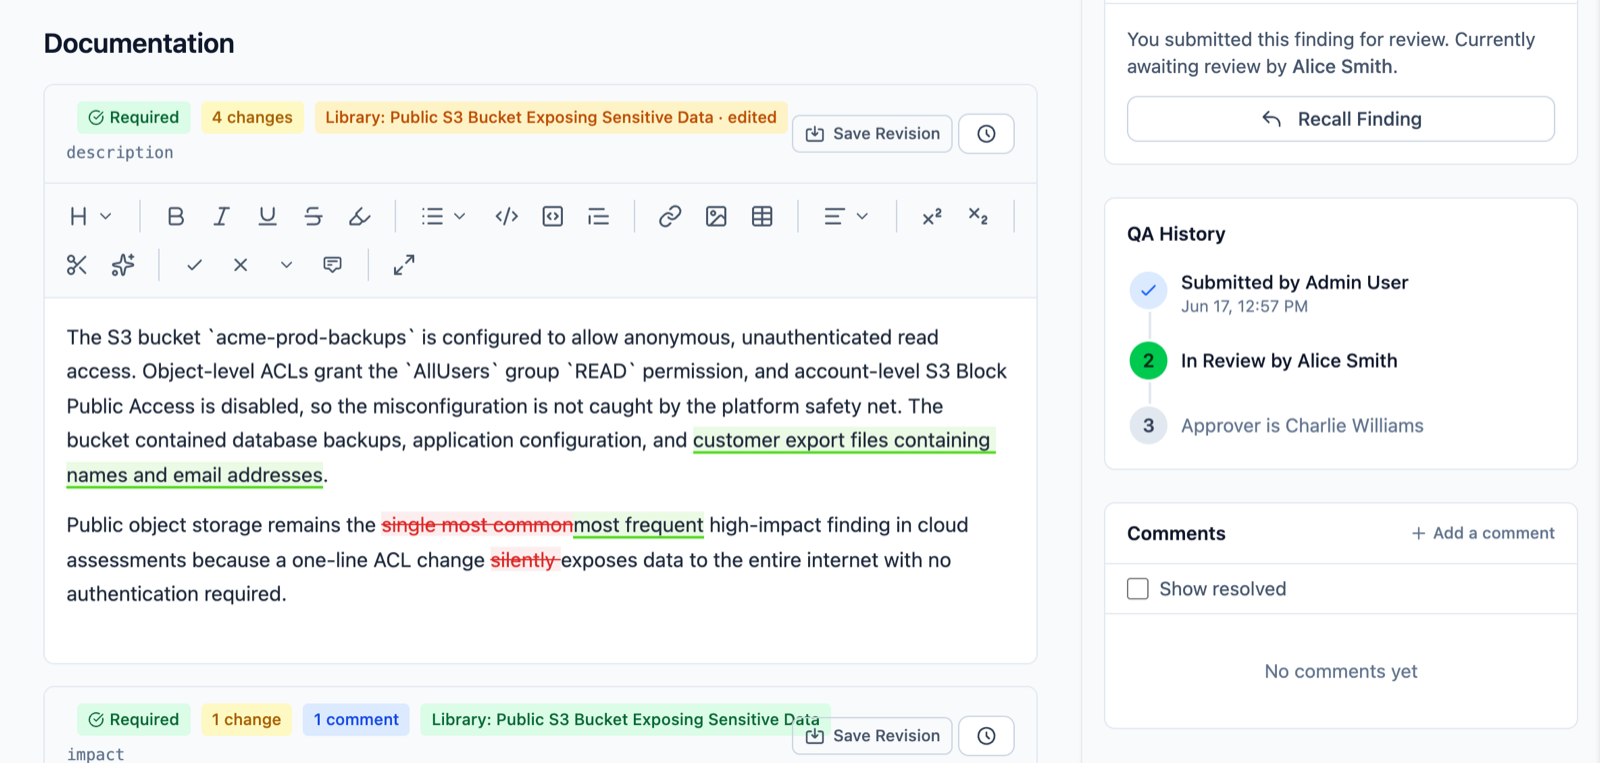Open the '1 comment' badge on impact
Image resolution: width=1600 pixels, height=763 pixels.
click(356, 719)
